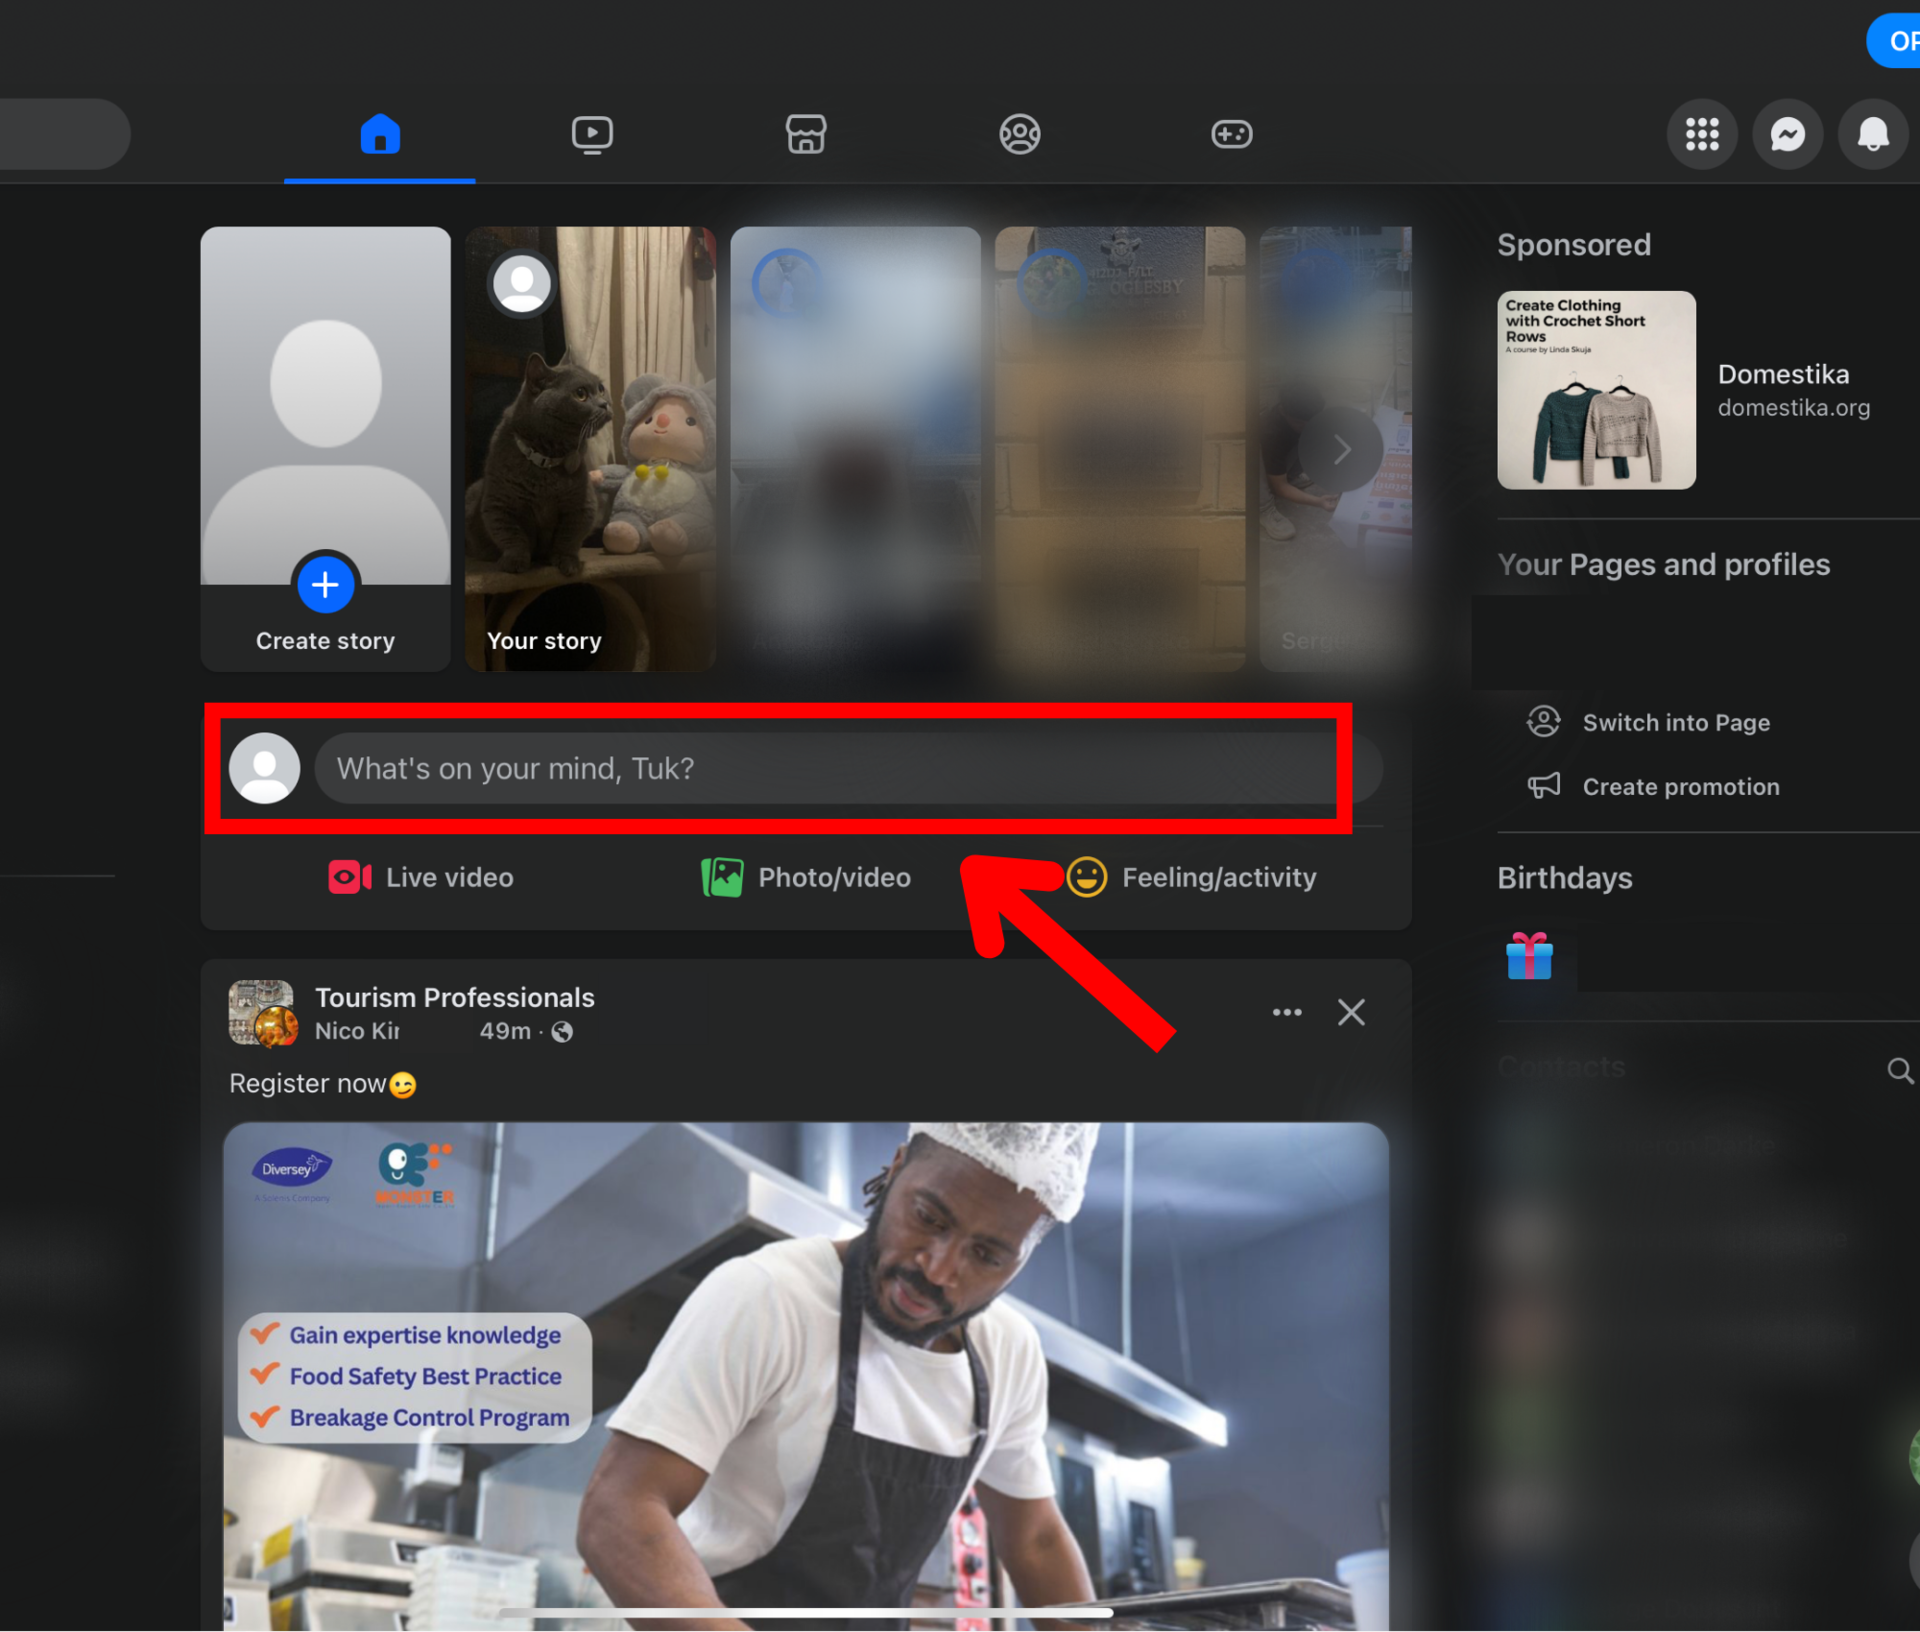Open the Marketplace storefront icon
The image size is (1920, 1632).
(806, 134)
